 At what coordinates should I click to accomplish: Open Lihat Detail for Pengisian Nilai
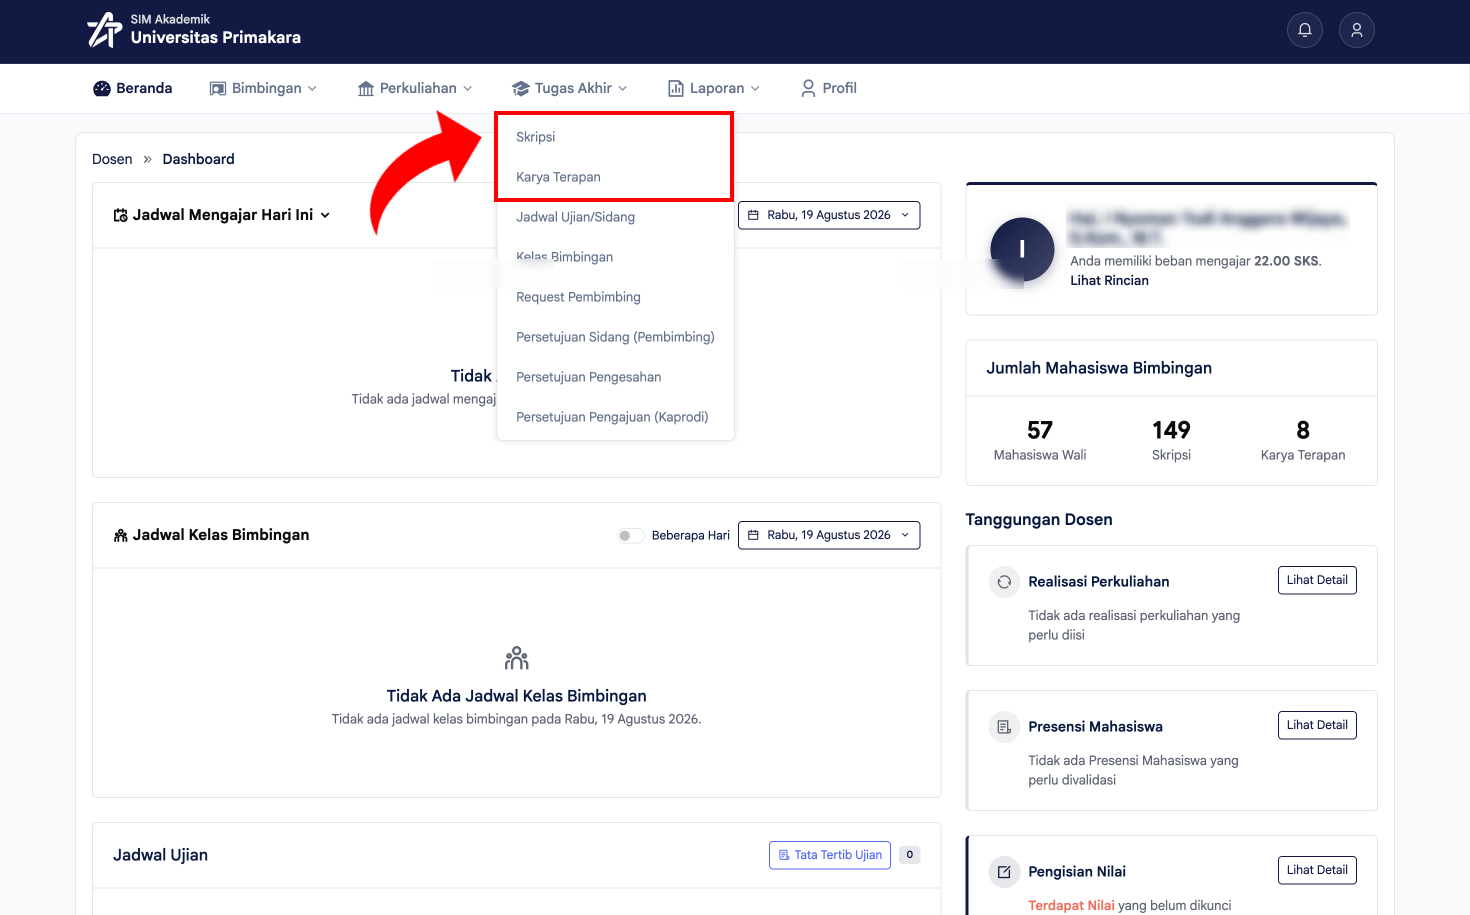click(1317, 870)
